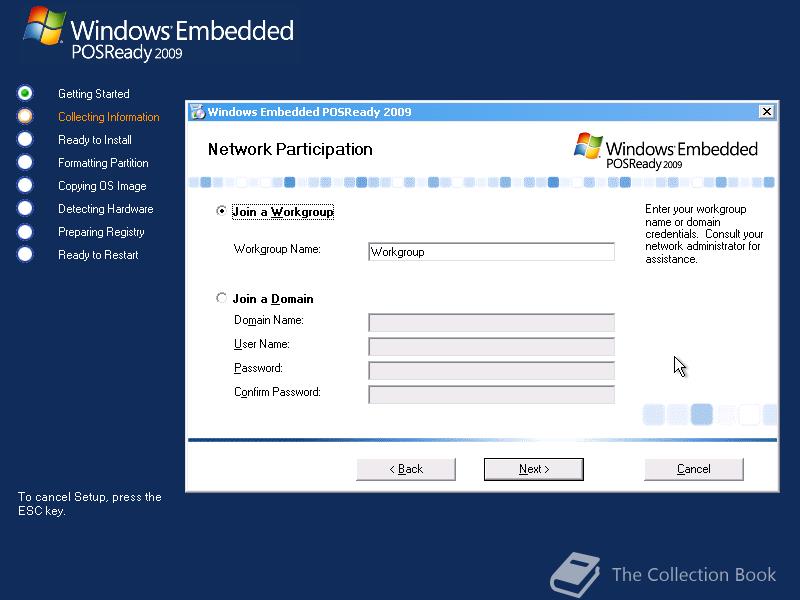Image resolution: width=800 pixels, height=600 pixels.
Task: Click the Confirm Password input field
Action: click(x=491, y=394)
